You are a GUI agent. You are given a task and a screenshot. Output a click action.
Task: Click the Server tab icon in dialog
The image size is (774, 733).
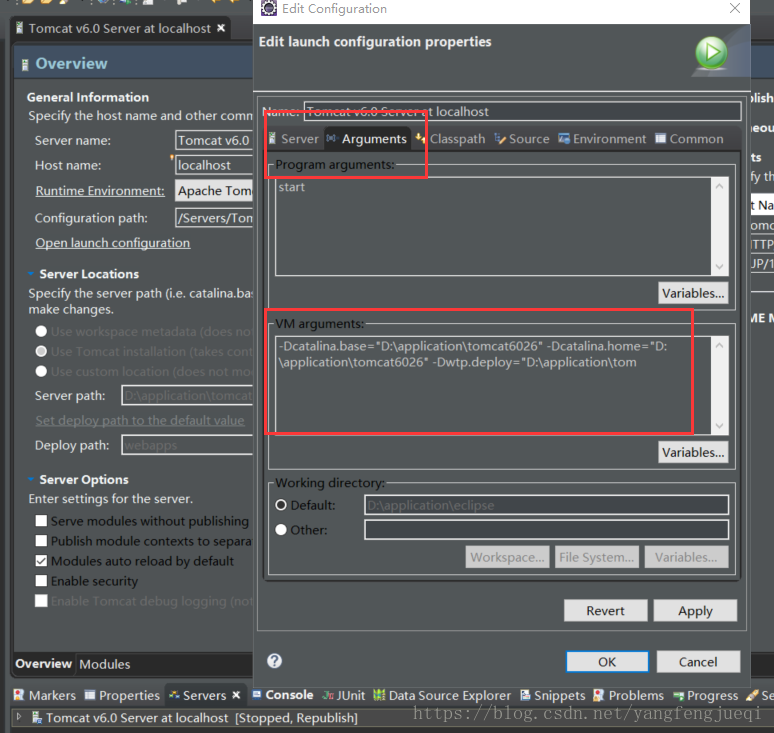click(272, 138)
